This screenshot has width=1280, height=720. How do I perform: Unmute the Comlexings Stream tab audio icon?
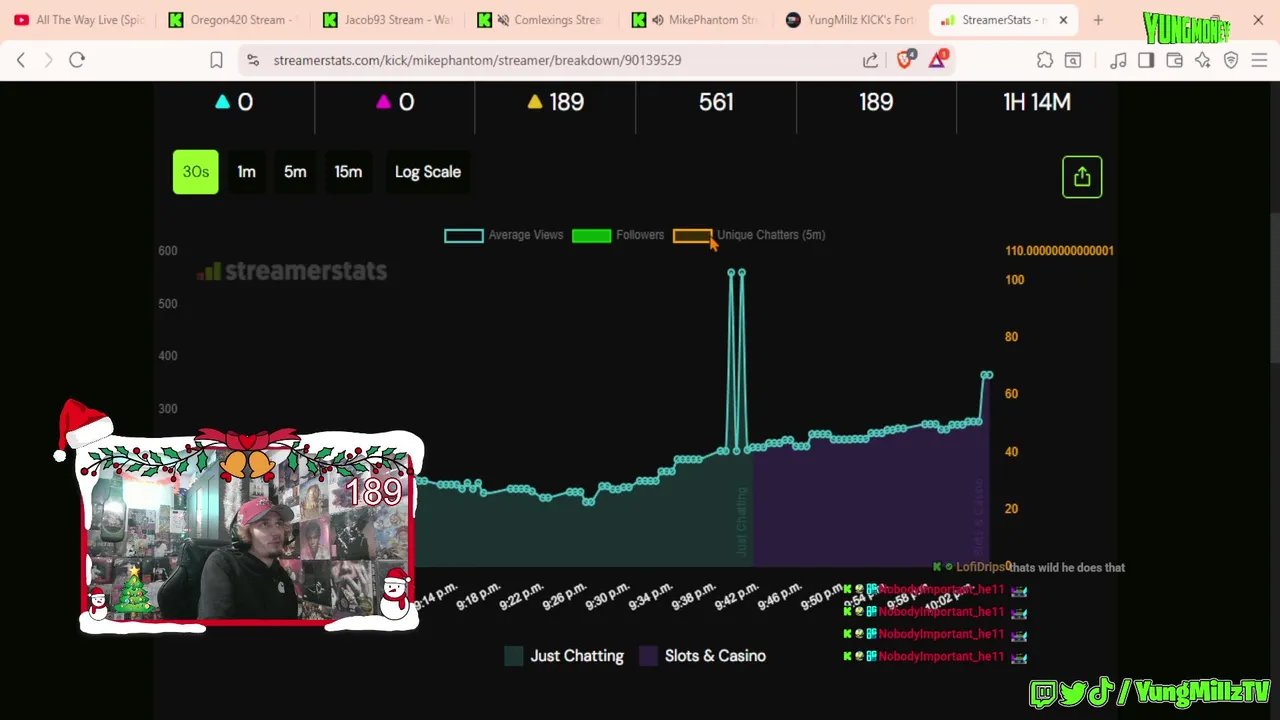pyautogui.click(x=505, y=20)
